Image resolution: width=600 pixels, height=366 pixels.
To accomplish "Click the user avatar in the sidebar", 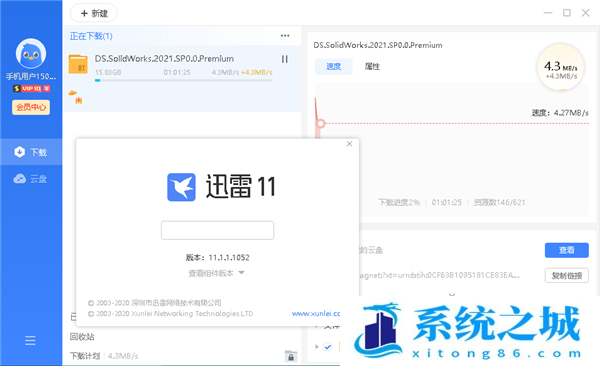I will (31, 54).
